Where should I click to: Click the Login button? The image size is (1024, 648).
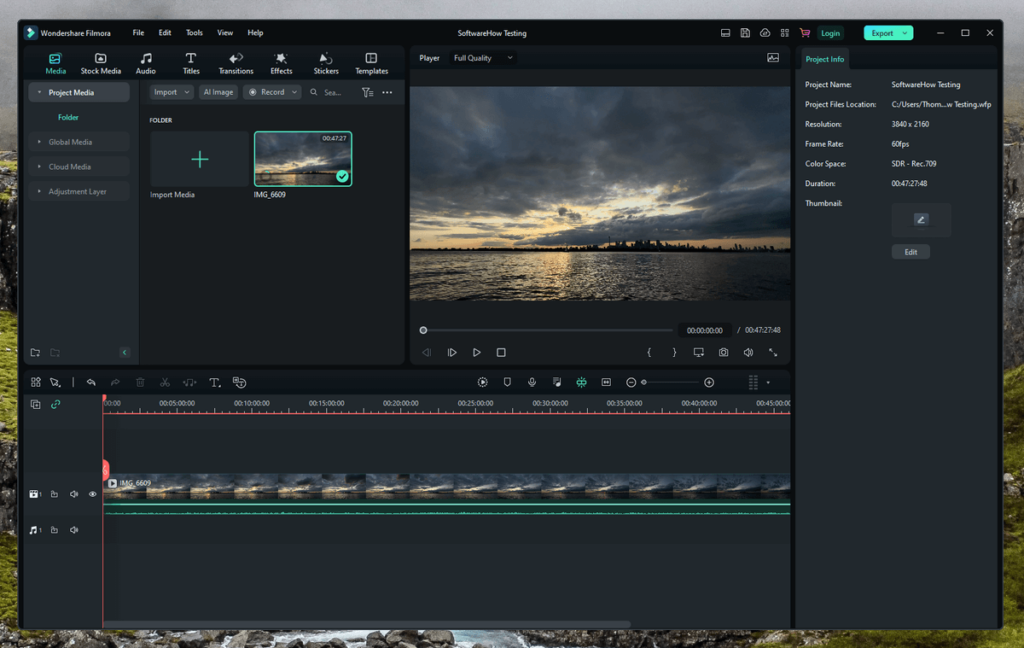click(830, 33)
